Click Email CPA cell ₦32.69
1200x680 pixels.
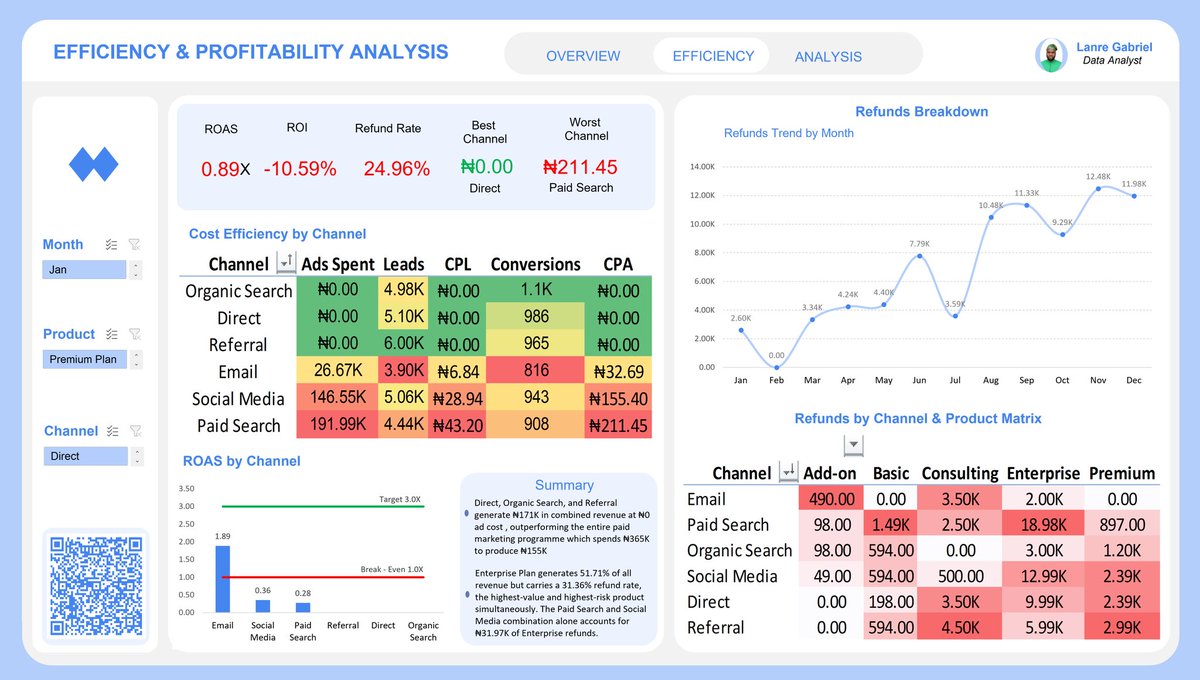click(x=619, y=371)
